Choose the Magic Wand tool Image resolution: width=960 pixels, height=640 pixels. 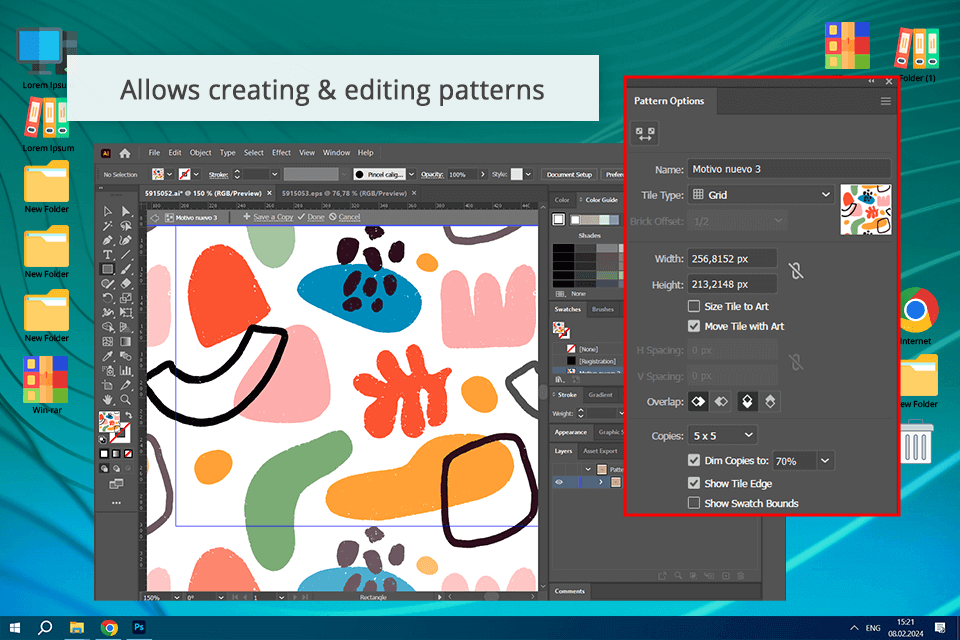[x=108, y=226]
